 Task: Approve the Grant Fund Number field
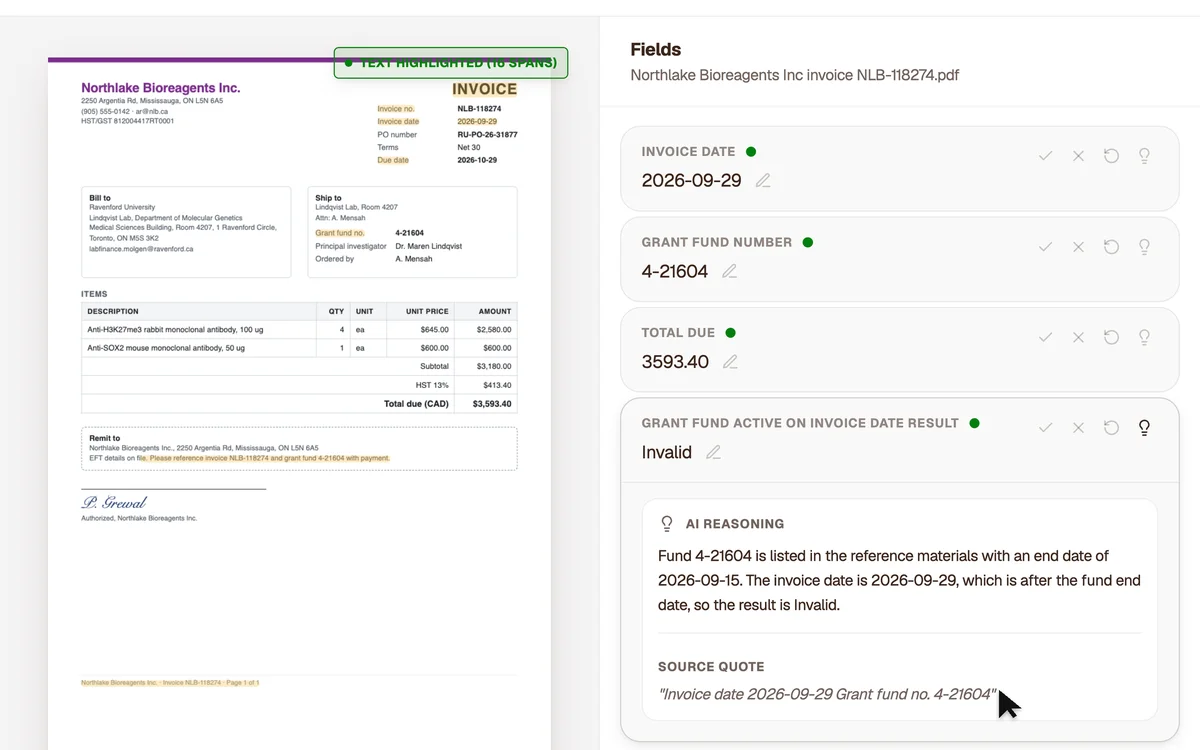coord(1045,246)
